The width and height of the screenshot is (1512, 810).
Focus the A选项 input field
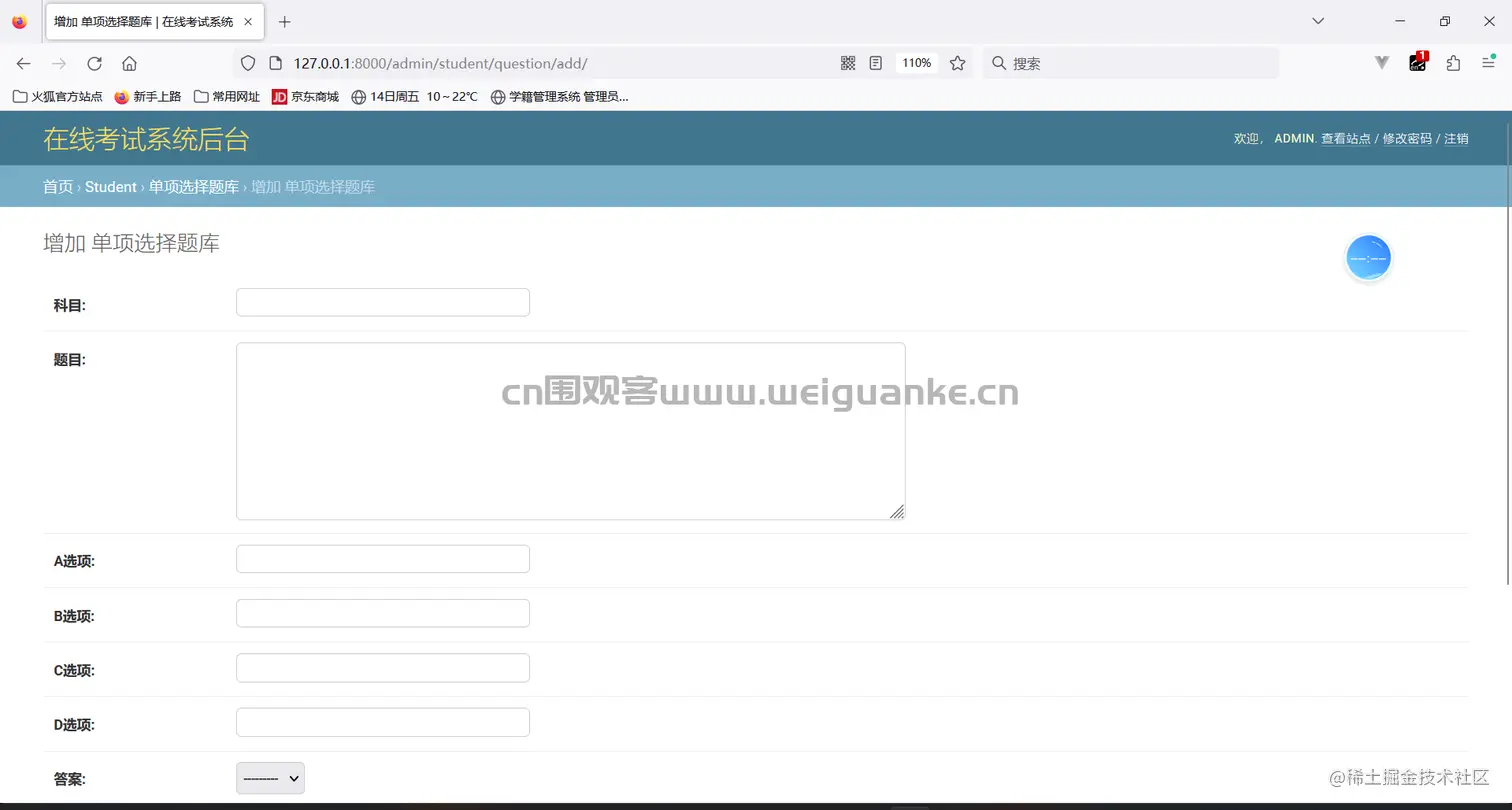(x=383, y=559)
